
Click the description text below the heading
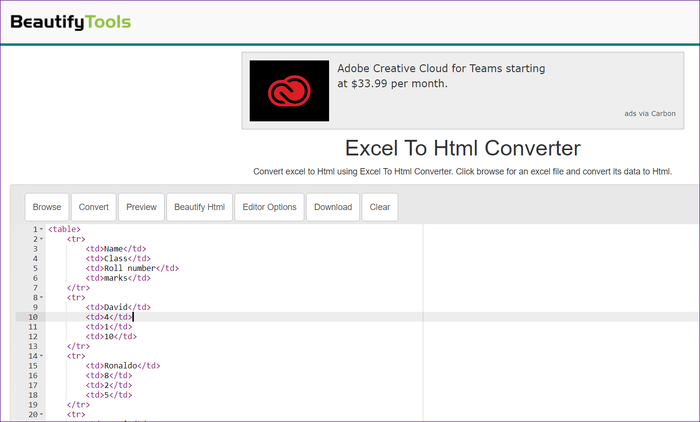[x=462, y=171]
